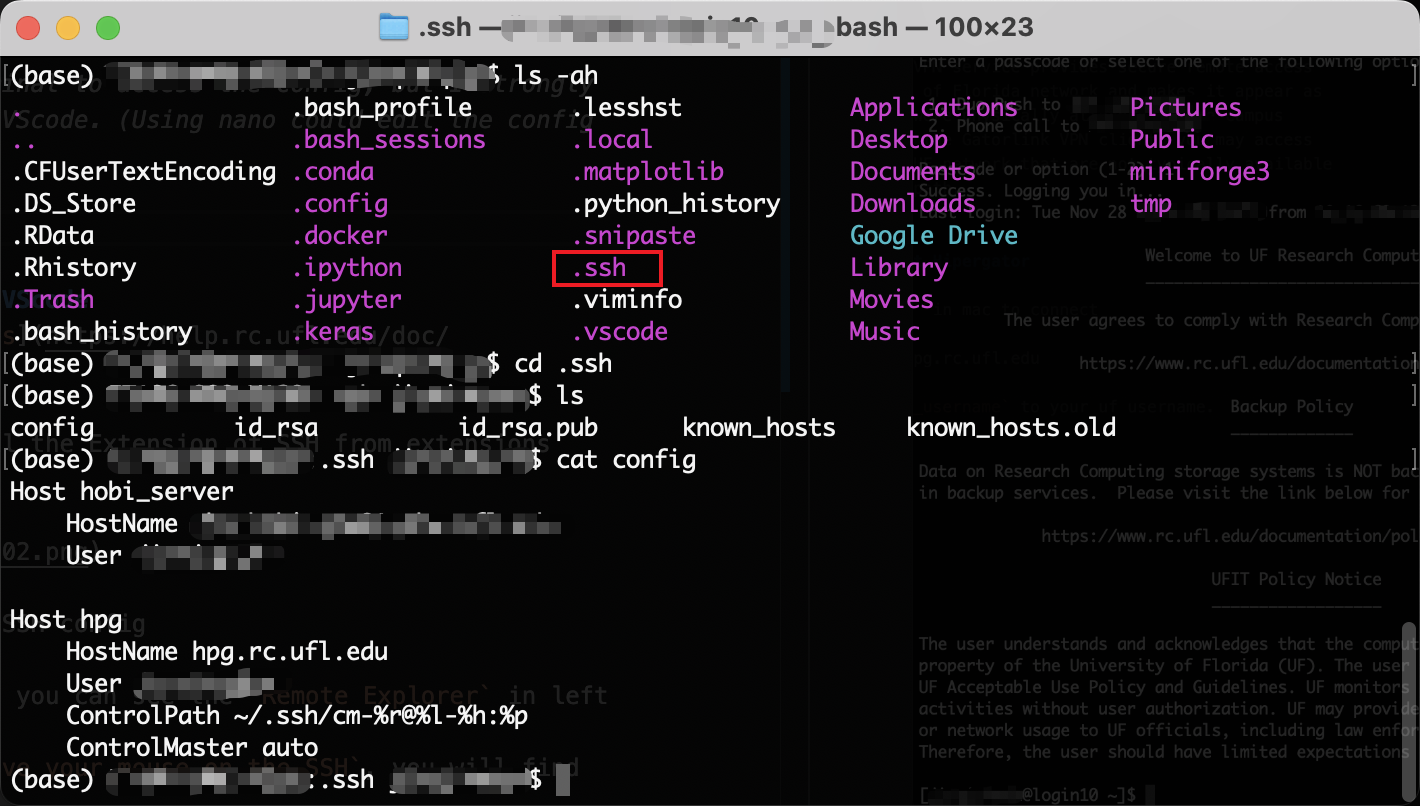Select the id_rsa.pub file name
Viewport: 1420px width, 806px height.
pyautogui.click(x=528, y=427)
